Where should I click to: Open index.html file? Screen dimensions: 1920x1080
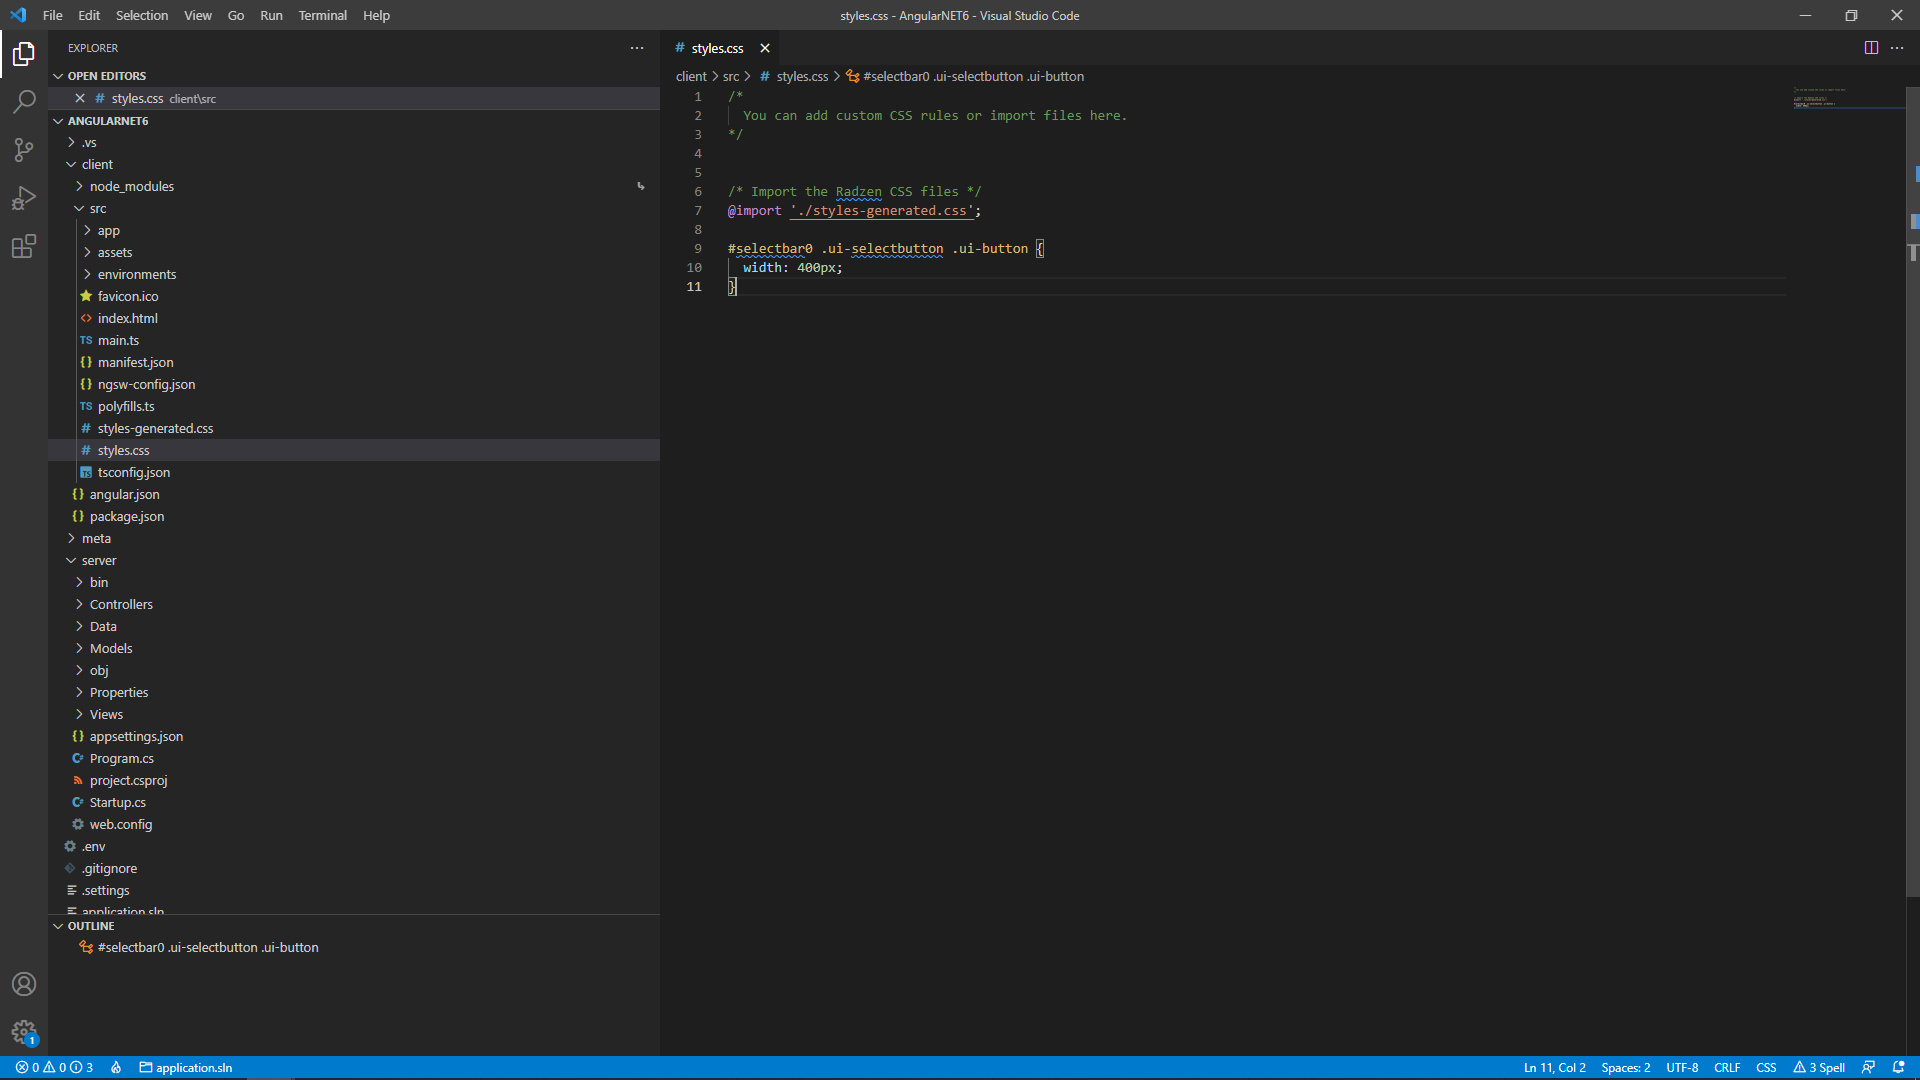tap(354, 318)
